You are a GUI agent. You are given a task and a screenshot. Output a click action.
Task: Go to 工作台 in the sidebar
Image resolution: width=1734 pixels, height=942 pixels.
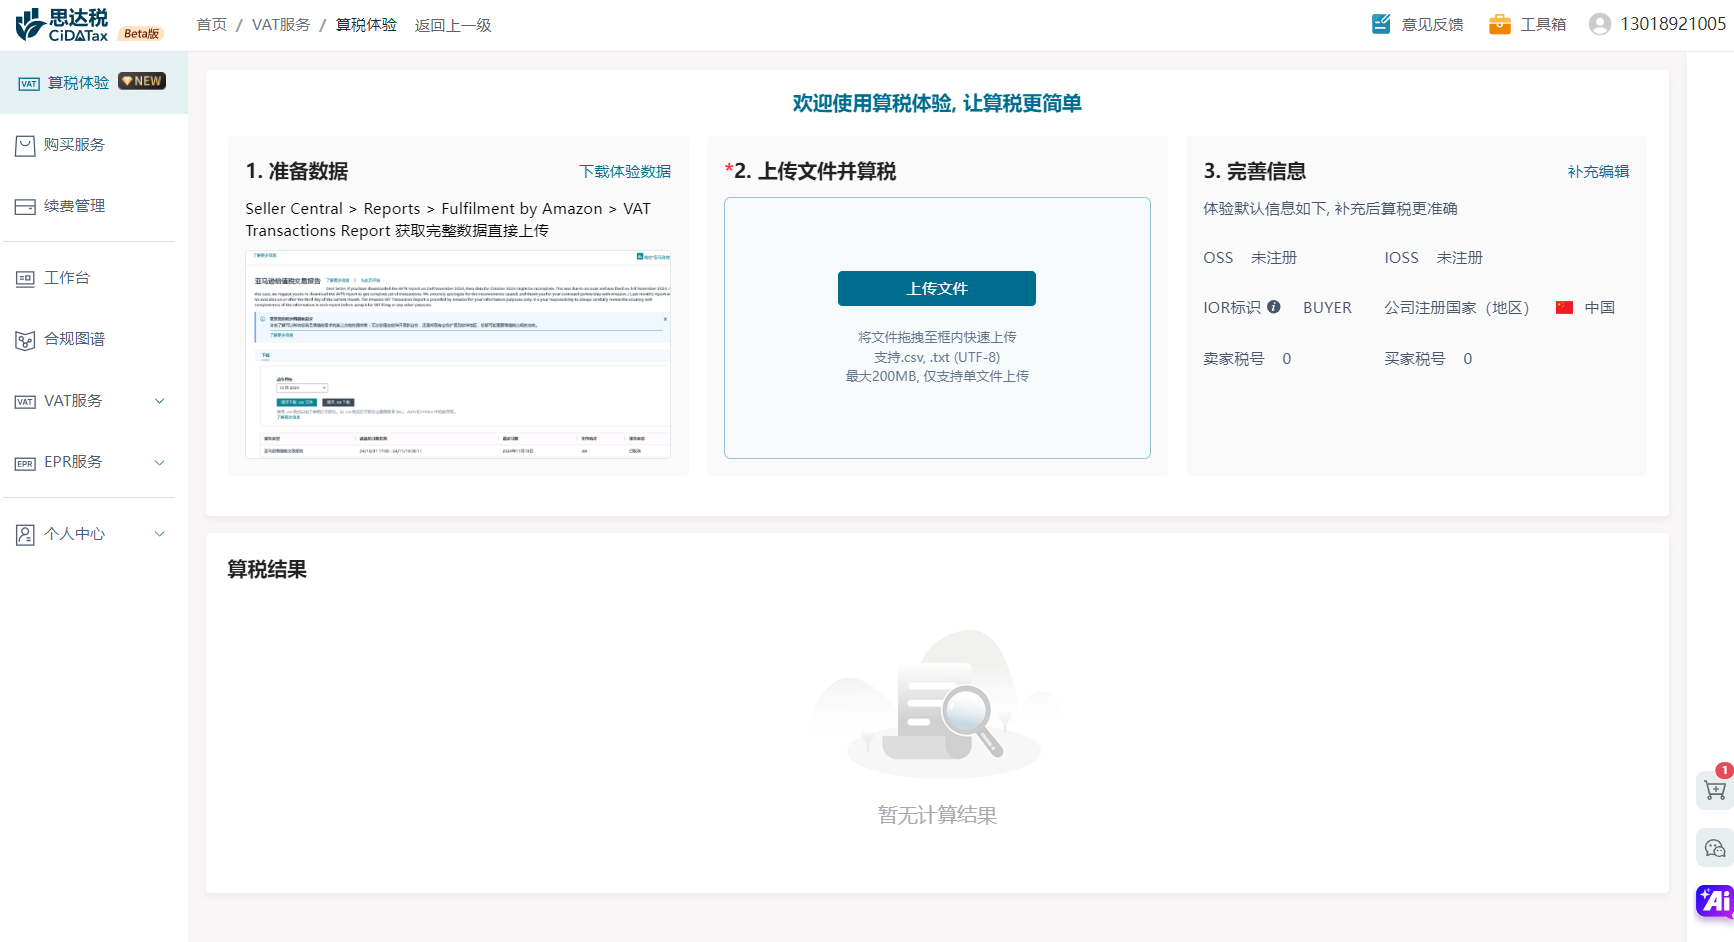(x=67, y=278)
